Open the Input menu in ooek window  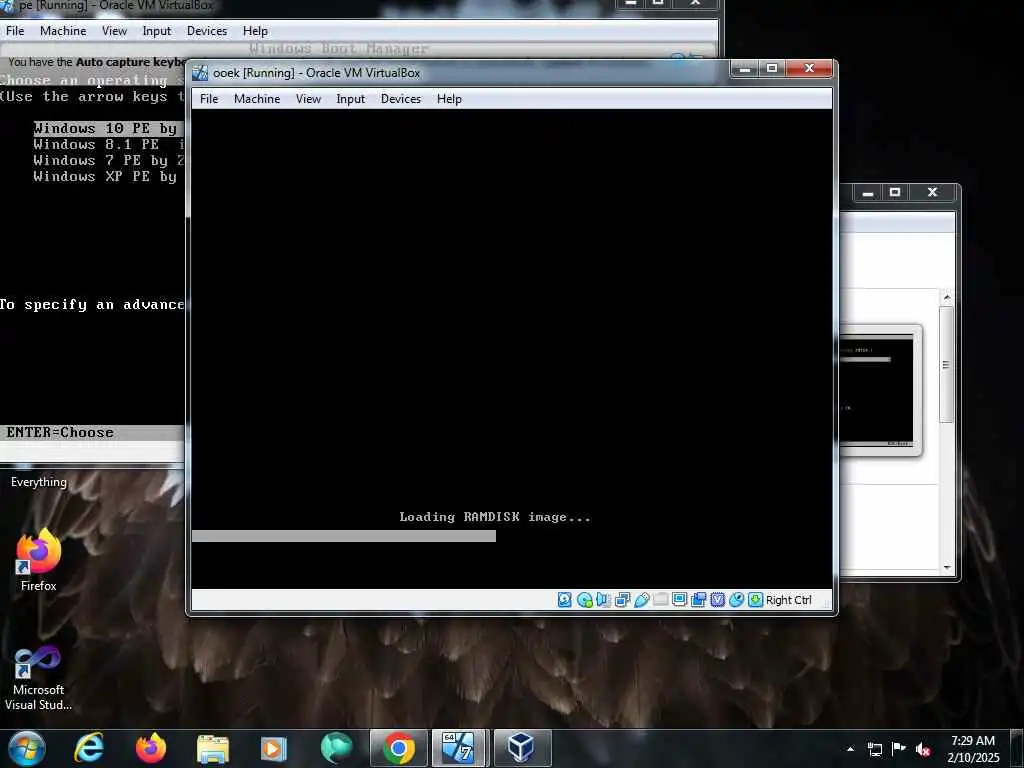(351, 99)
